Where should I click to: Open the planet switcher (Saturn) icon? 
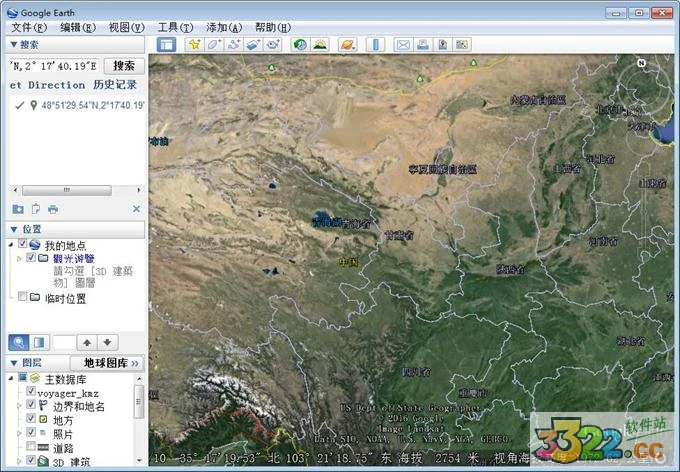click(348, 44)
